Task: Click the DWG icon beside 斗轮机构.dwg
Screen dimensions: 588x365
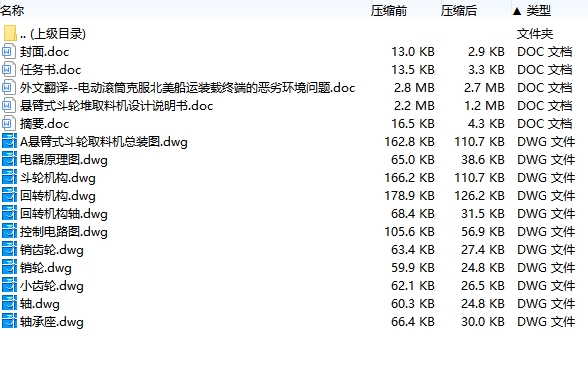Action: 9,177
